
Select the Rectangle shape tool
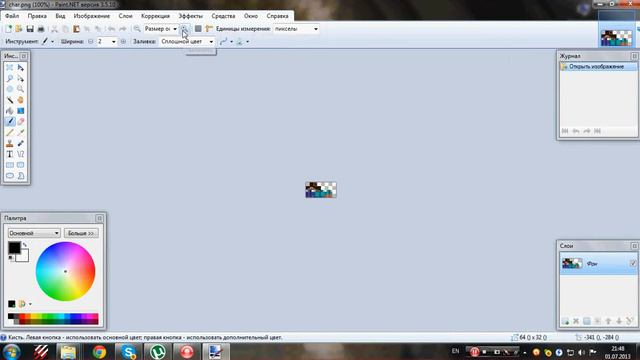(10, 165)
